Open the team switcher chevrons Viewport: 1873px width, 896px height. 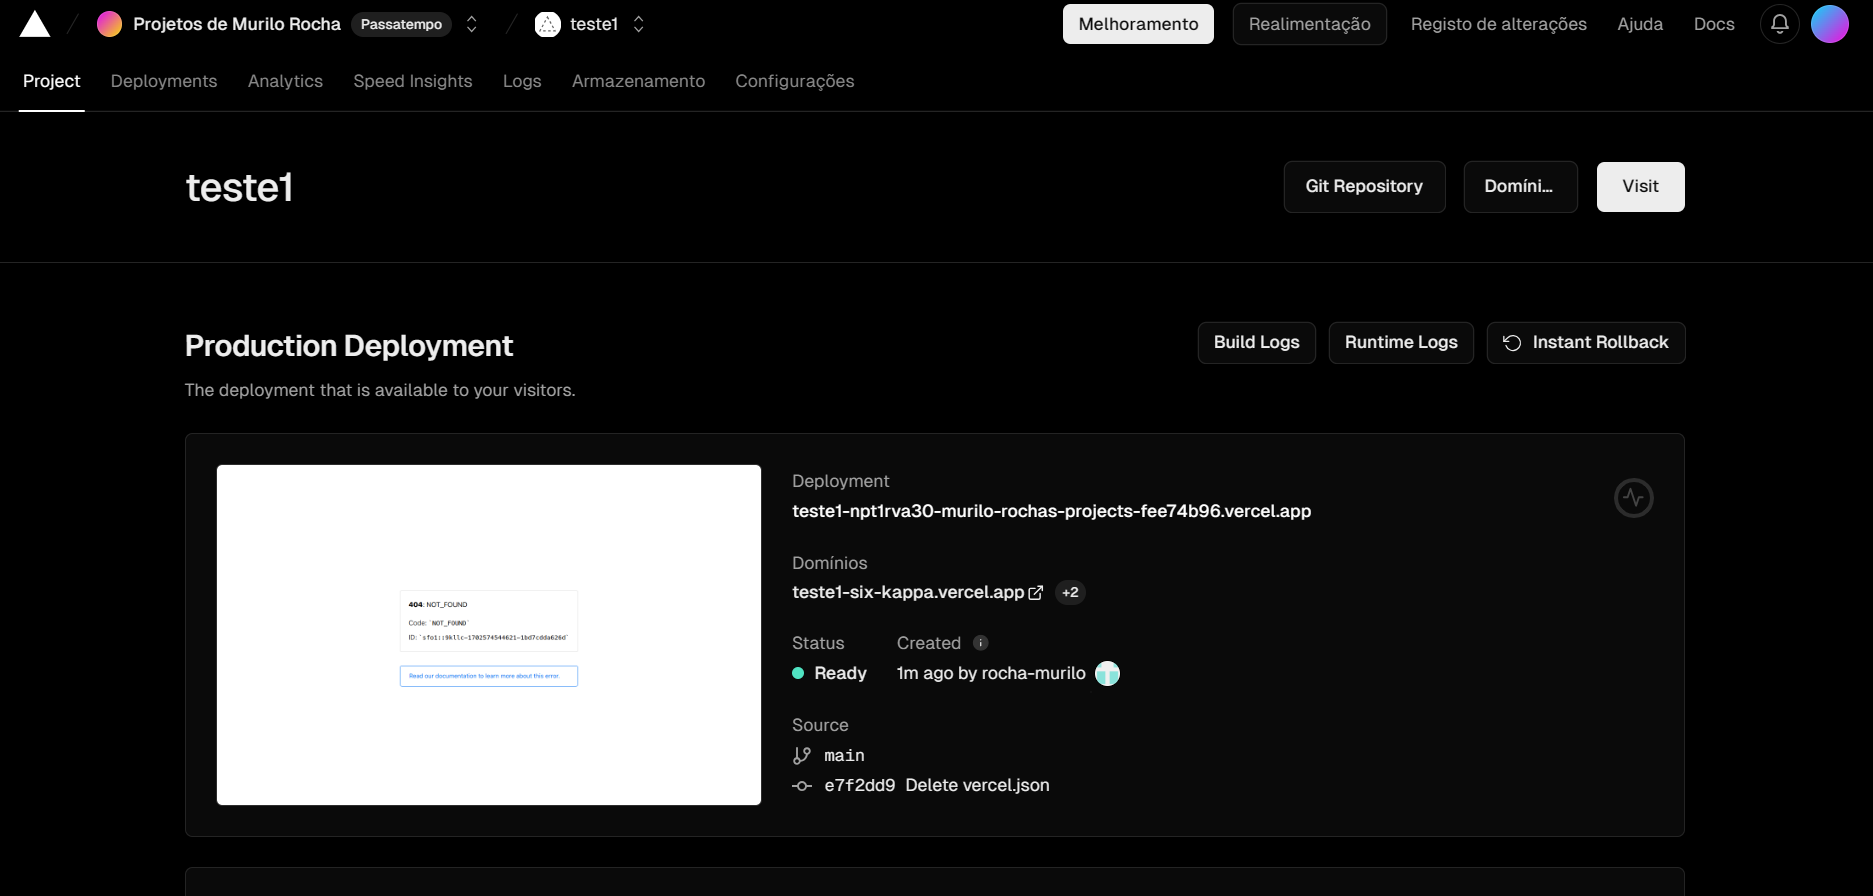click(x=472, y=24)
